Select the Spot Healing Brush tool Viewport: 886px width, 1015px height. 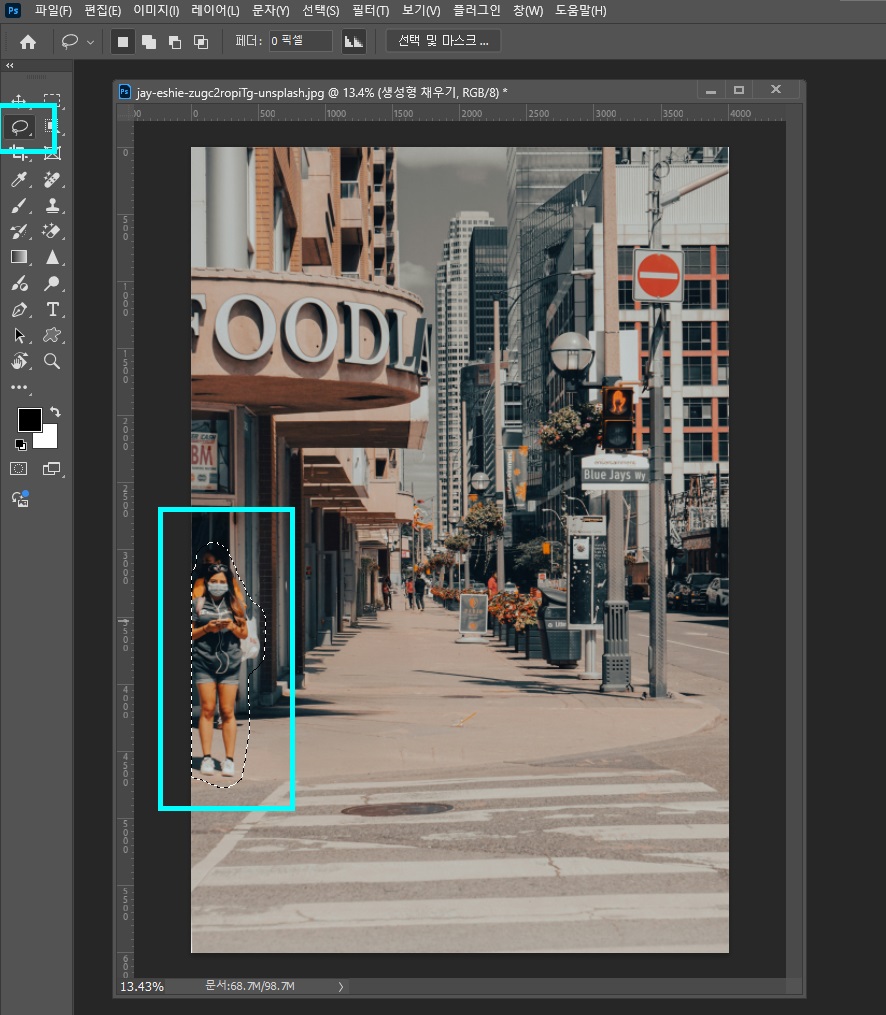(52, 179)
